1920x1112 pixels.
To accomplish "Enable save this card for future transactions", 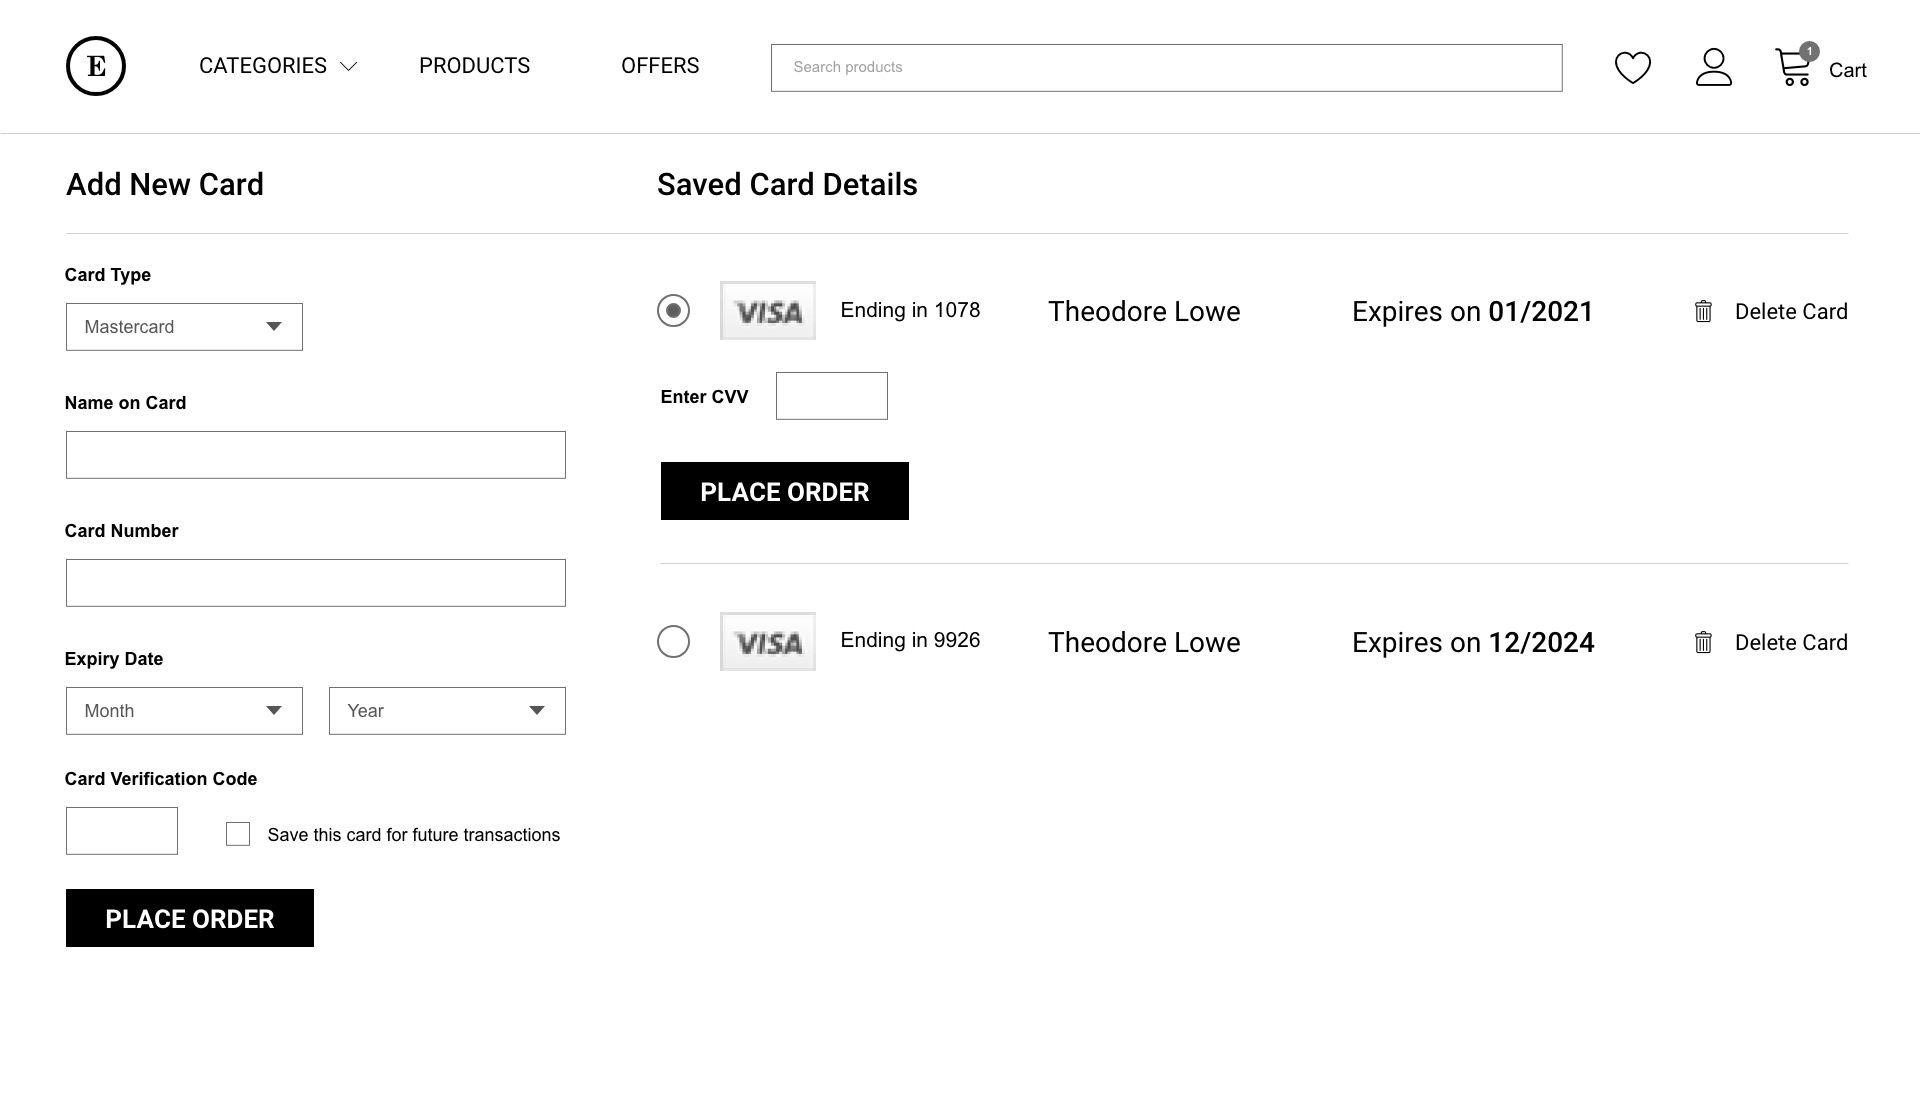I will point(238,834).
